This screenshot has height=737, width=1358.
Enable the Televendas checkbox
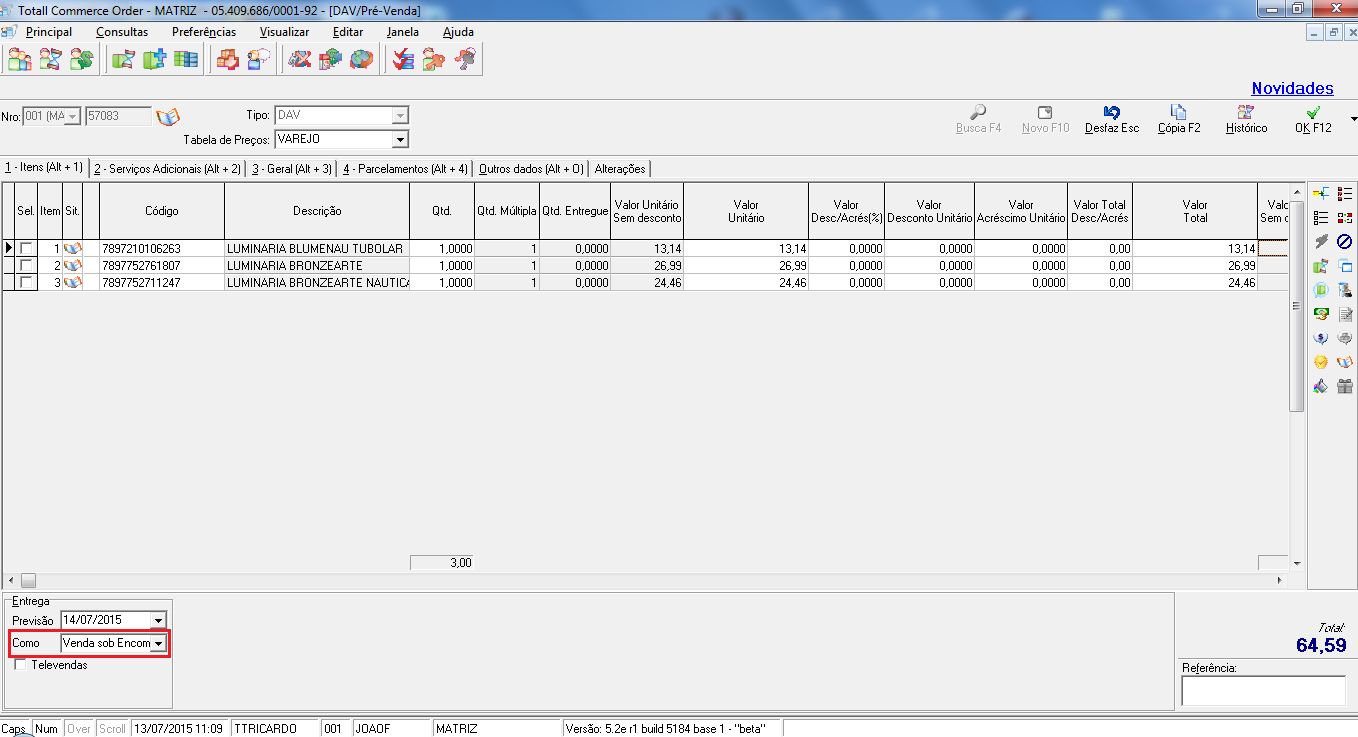click(x=20, y=665)
